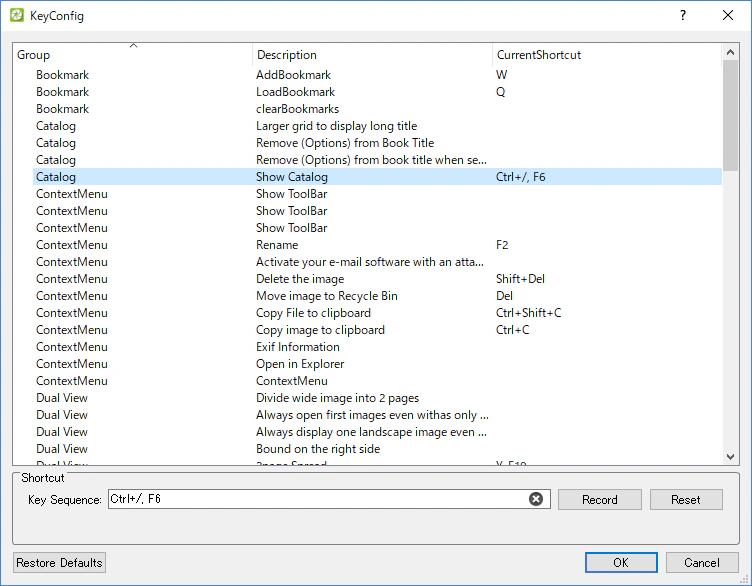The width and height of the screenshot is (752, 586).
Task: Click Restore Defaults button
Action: click(59, 563)
